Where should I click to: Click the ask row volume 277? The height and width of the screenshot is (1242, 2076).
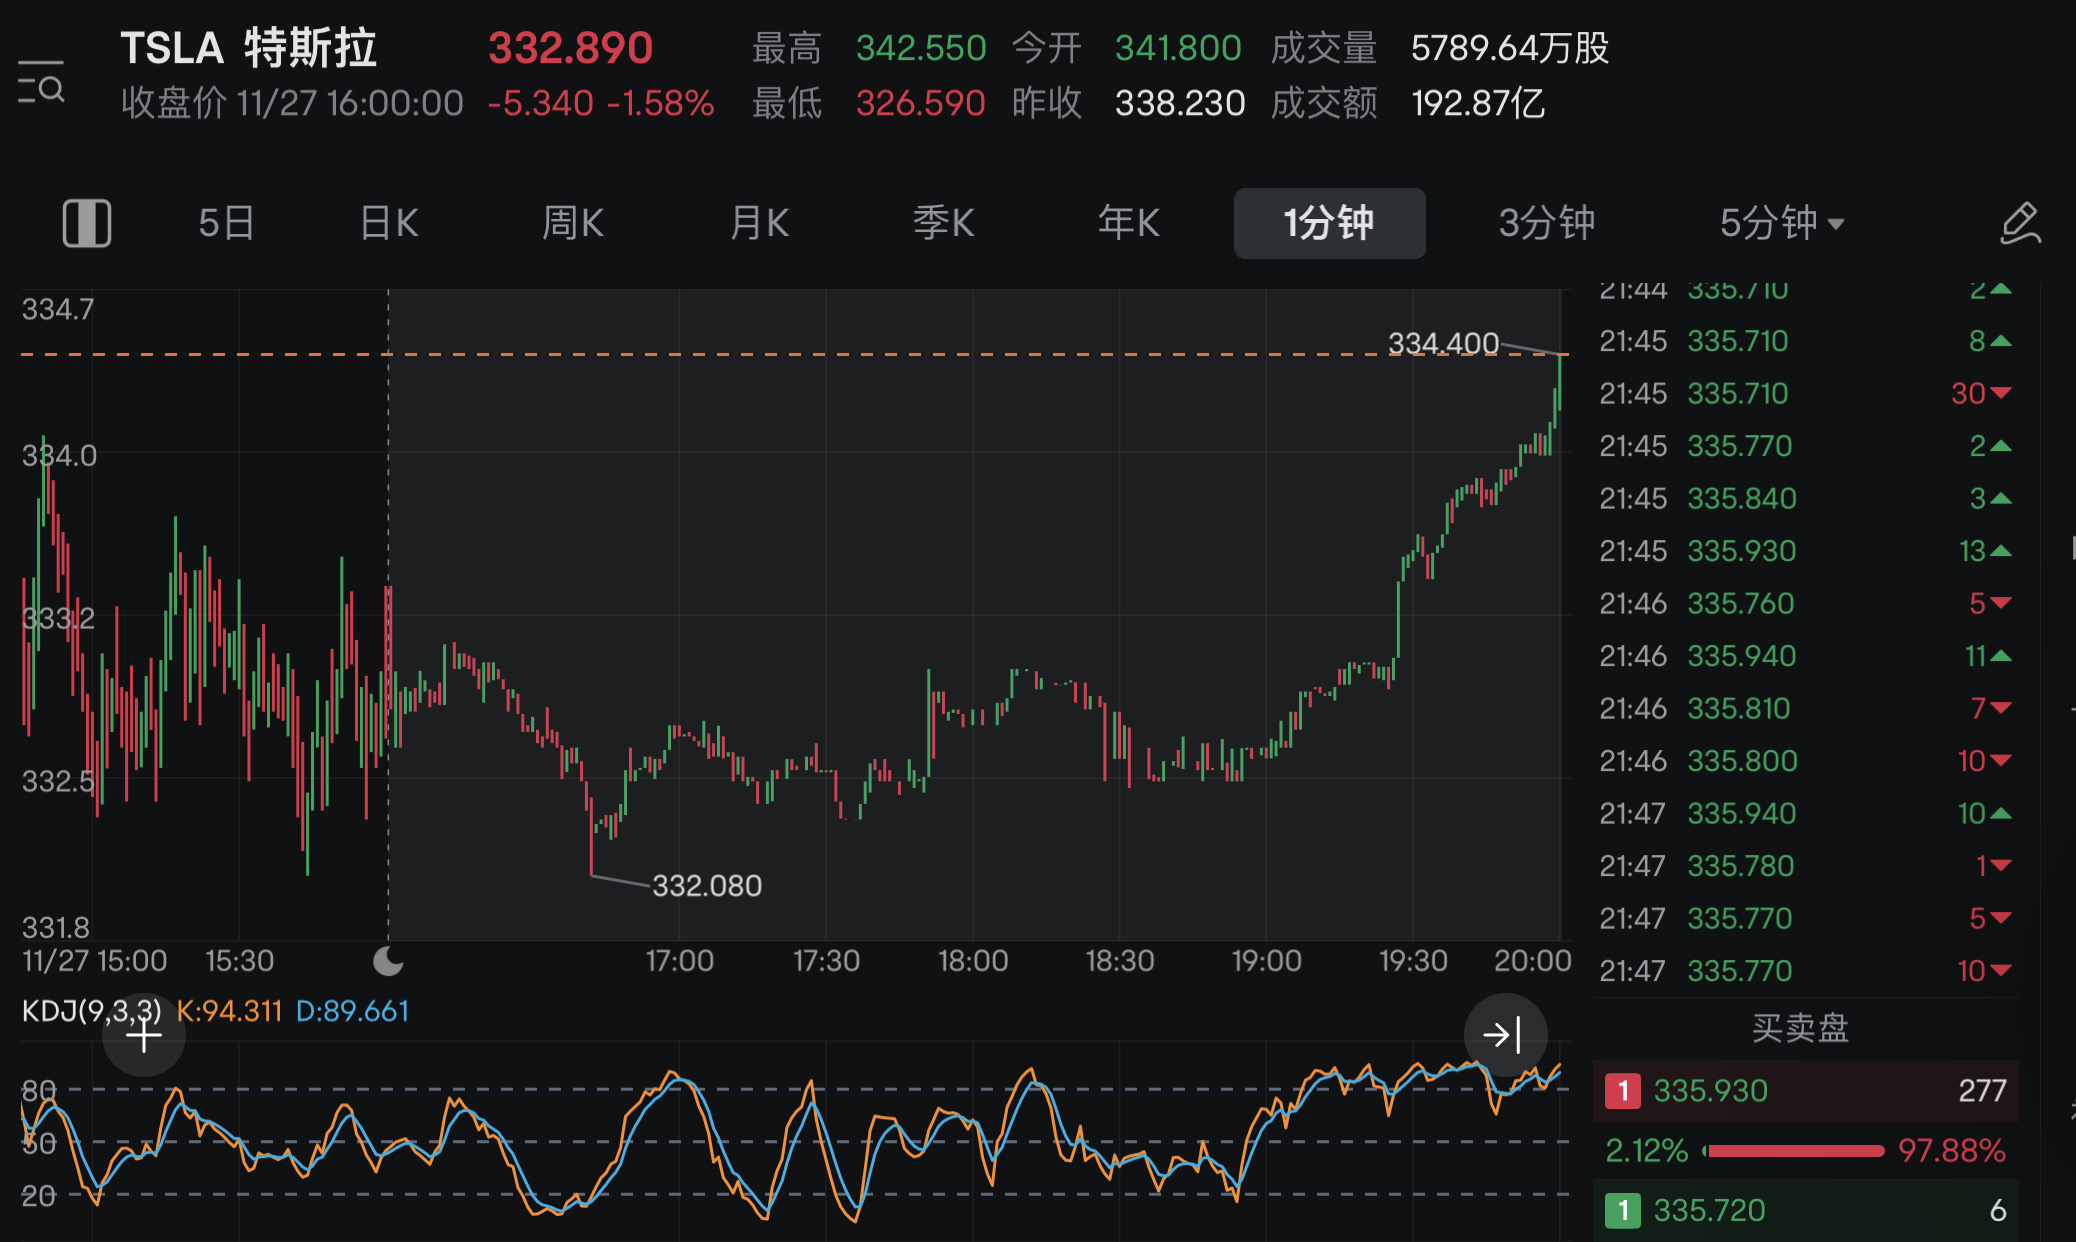[1982, 1091]
